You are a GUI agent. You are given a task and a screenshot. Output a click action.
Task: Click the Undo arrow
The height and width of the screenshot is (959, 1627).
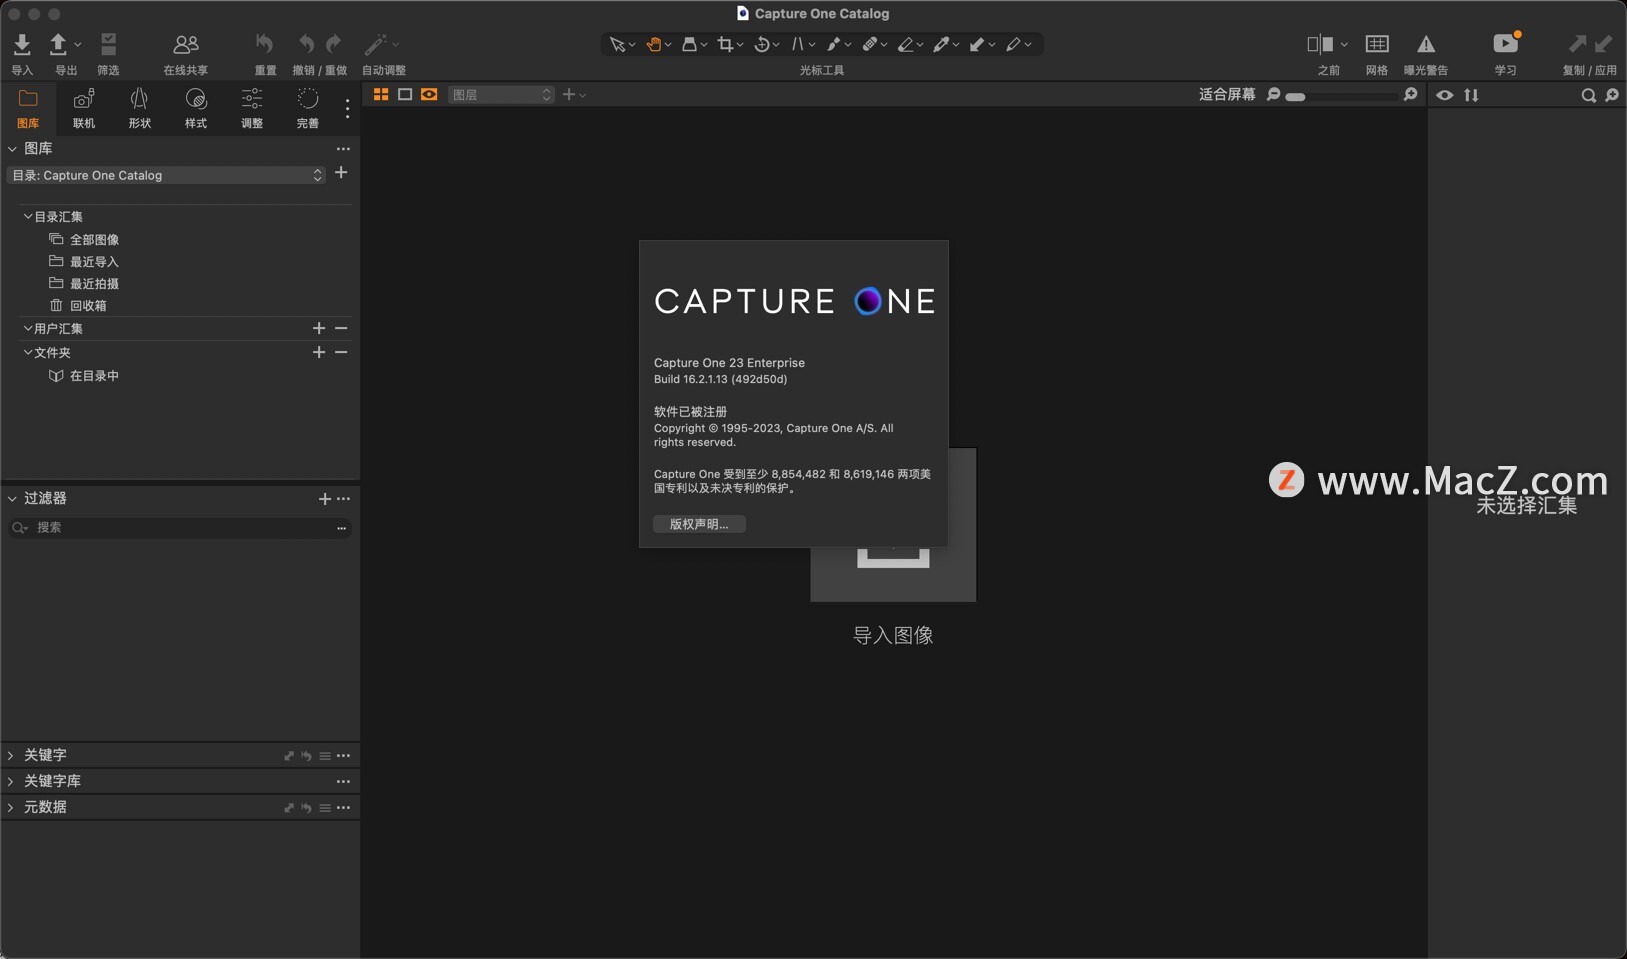[x=306, y=44]
